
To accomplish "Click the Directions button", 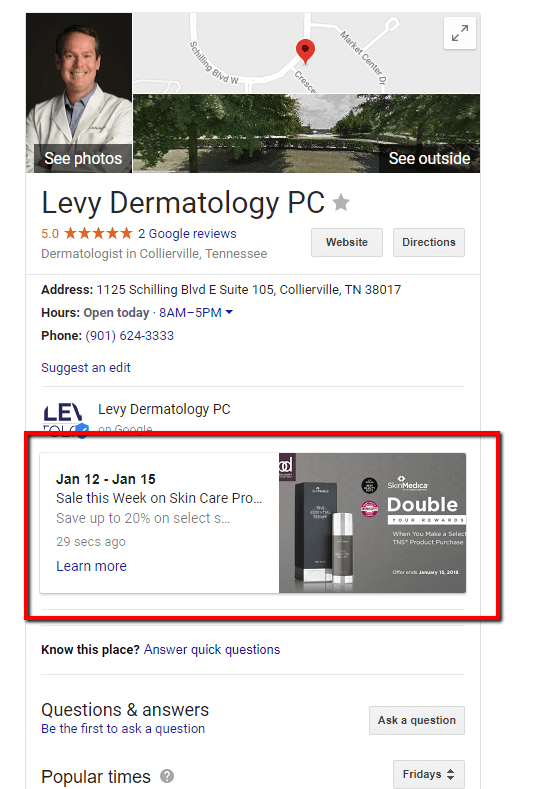I will [x=429, y=242].
